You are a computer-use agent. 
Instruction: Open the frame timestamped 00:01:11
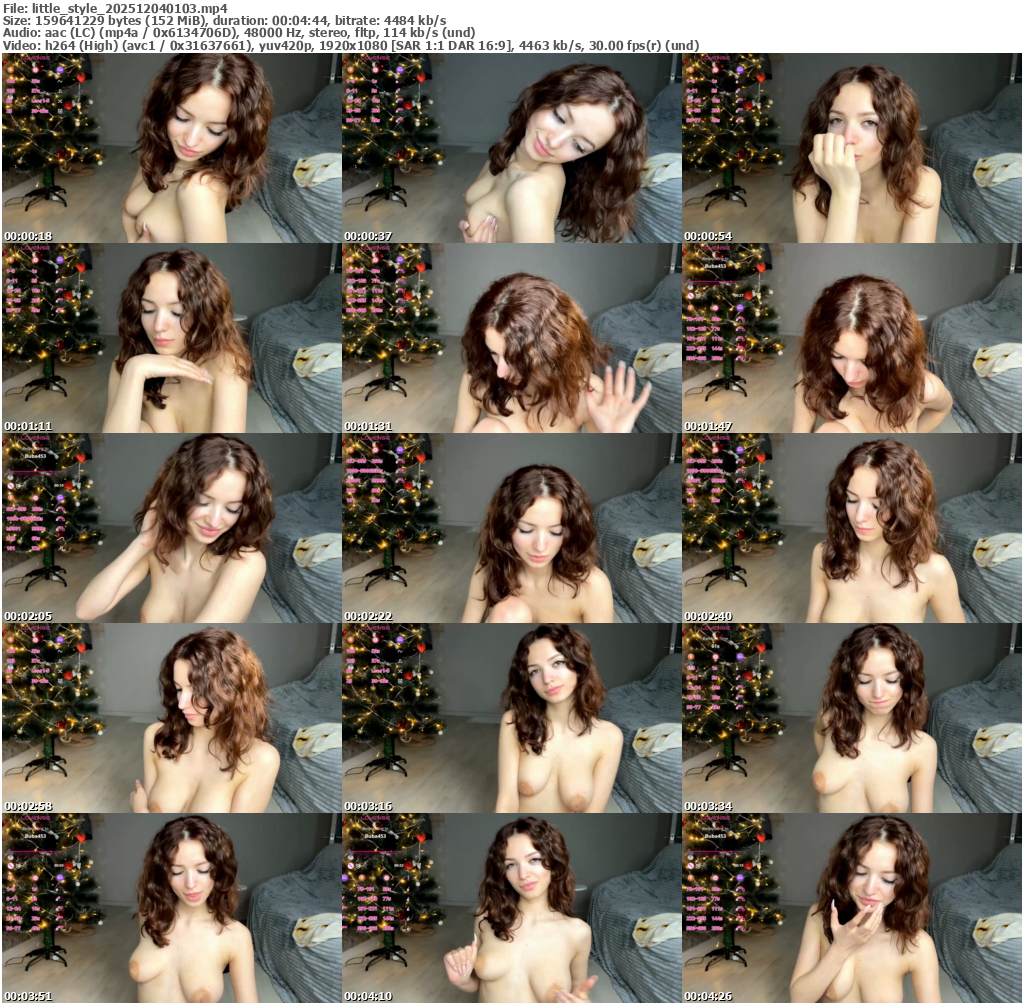tap(172, 338)
